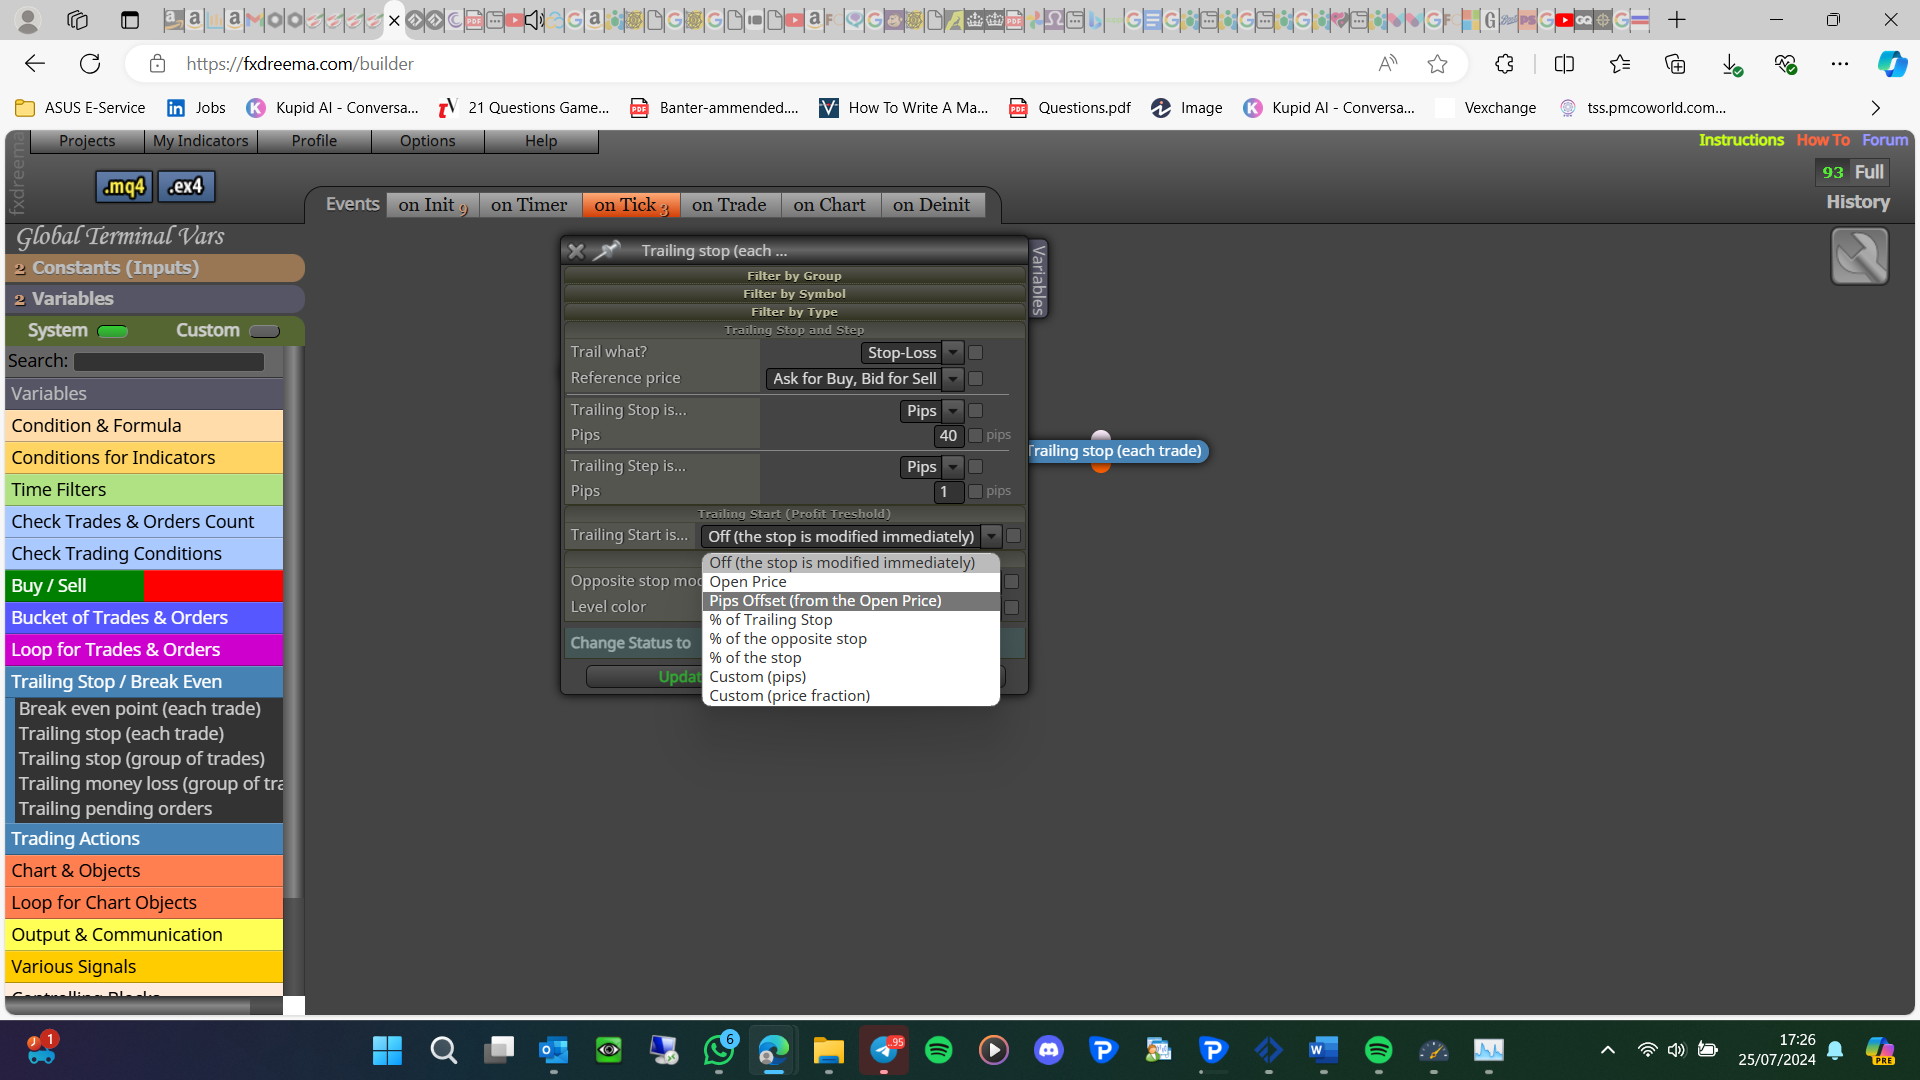
Task: Open the Options menu
Action: click(x=428, y=141)
